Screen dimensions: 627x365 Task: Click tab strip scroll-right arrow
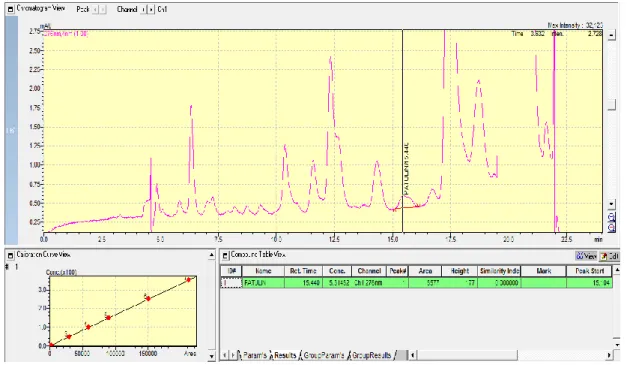(x=233, y=355)
